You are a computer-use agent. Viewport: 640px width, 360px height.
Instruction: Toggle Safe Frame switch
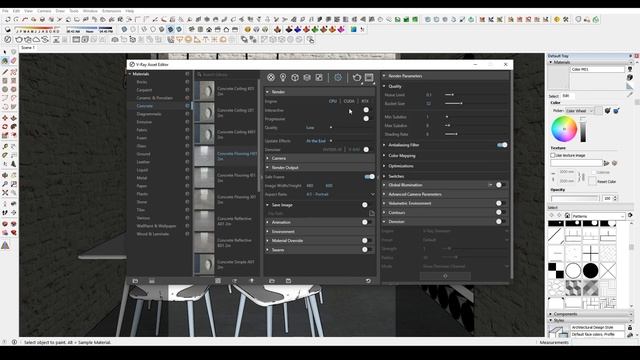pyautogui.click(x=370, y=177)
